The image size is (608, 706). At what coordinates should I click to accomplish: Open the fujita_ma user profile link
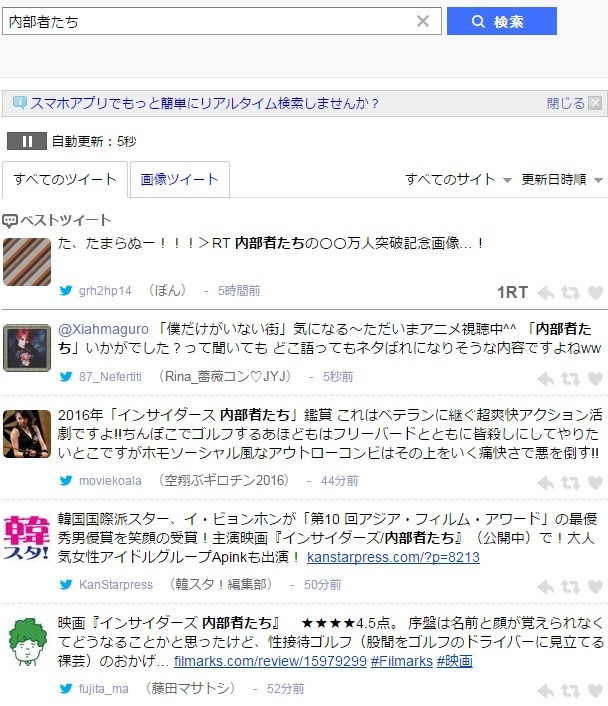[x=104, y=689]
